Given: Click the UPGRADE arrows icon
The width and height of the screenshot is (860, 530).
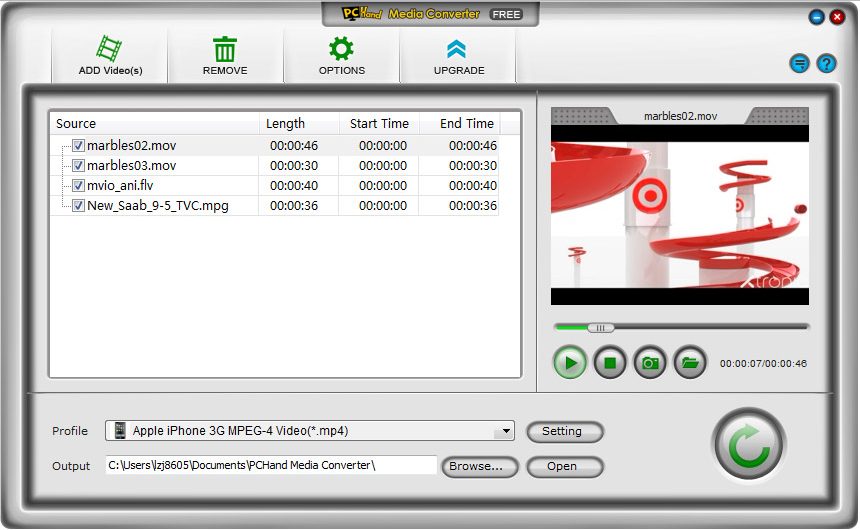Looking at the screenshot, I should pos(458,49).
